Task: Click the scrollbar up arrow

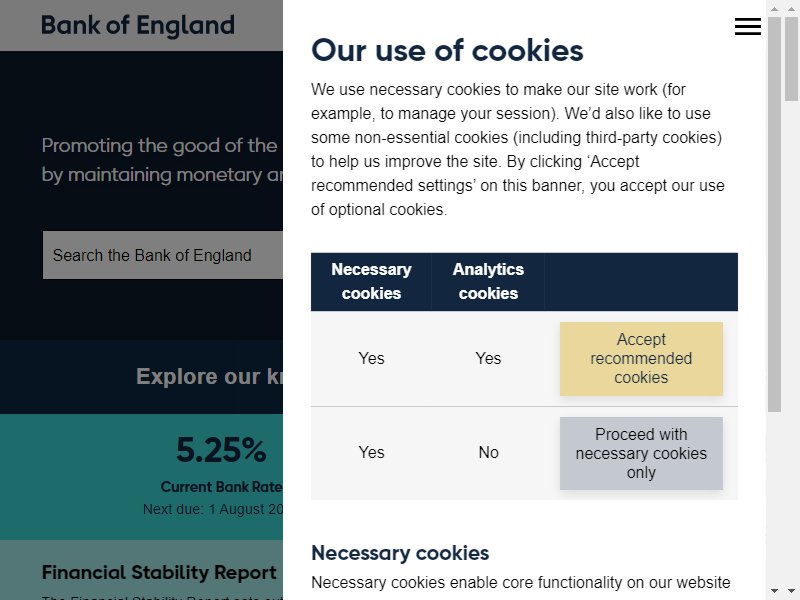Action: click(x=774, y=9)
